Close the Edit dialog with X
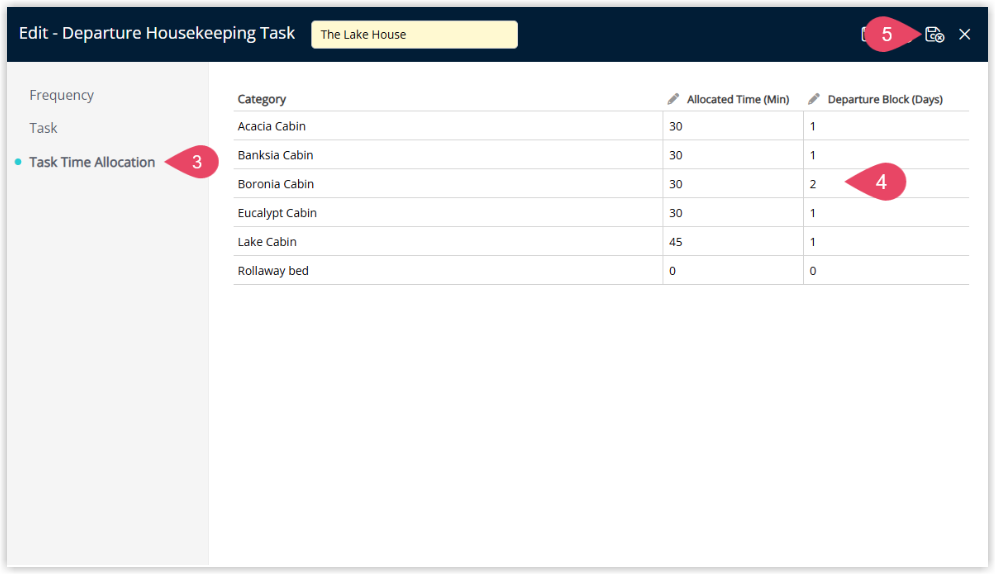996x575 pixels. tap(965, 34)
